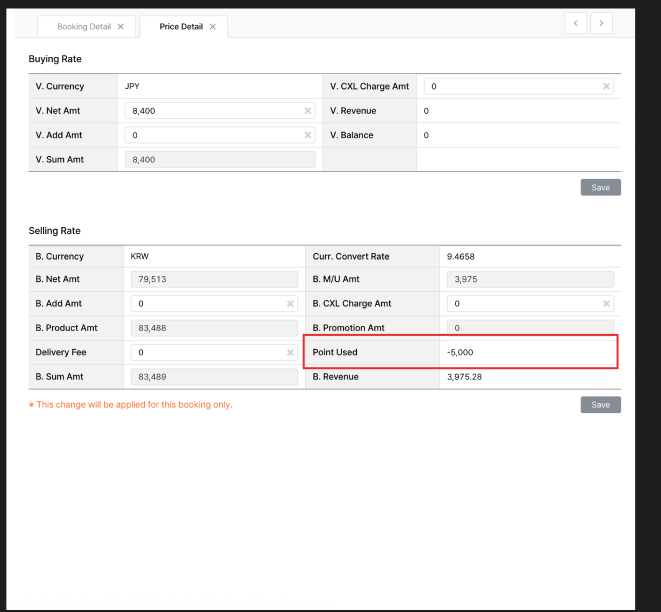Close the Price Detail tab
This screenshot has height=612, width=661.
pyautogui.click(x=212, y=27)
